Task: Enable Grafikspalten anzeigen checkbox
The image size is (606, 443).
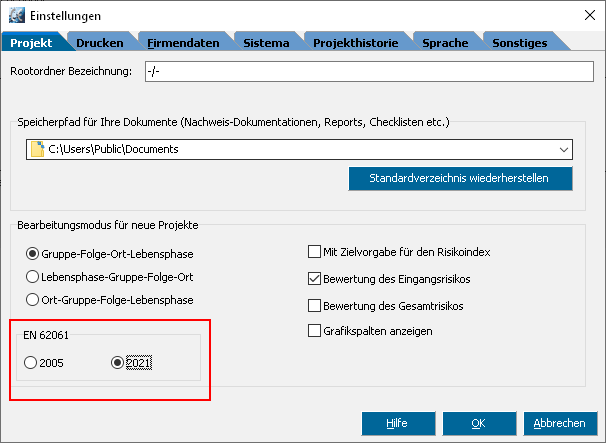Action: pos(315,331)
